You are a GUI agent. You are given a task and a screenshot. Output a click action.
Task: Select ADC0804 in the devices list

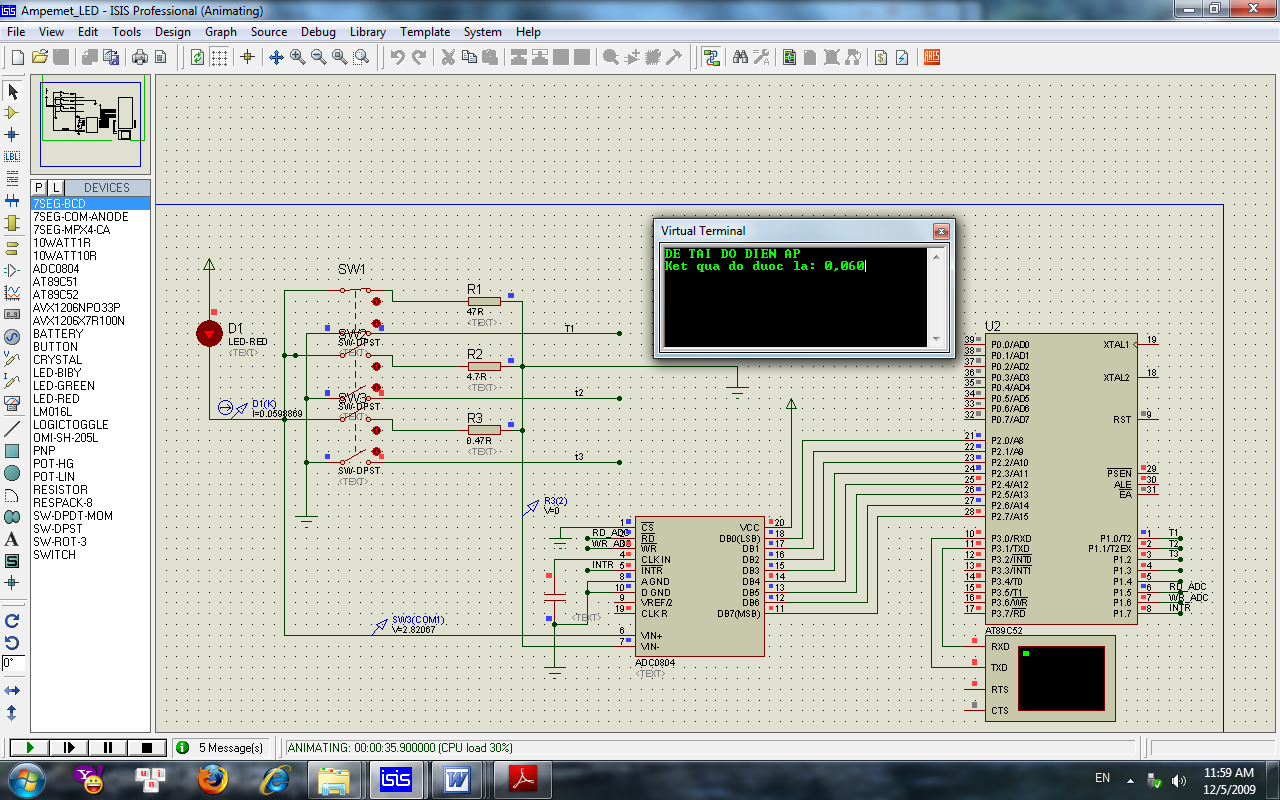click(56, 269)
